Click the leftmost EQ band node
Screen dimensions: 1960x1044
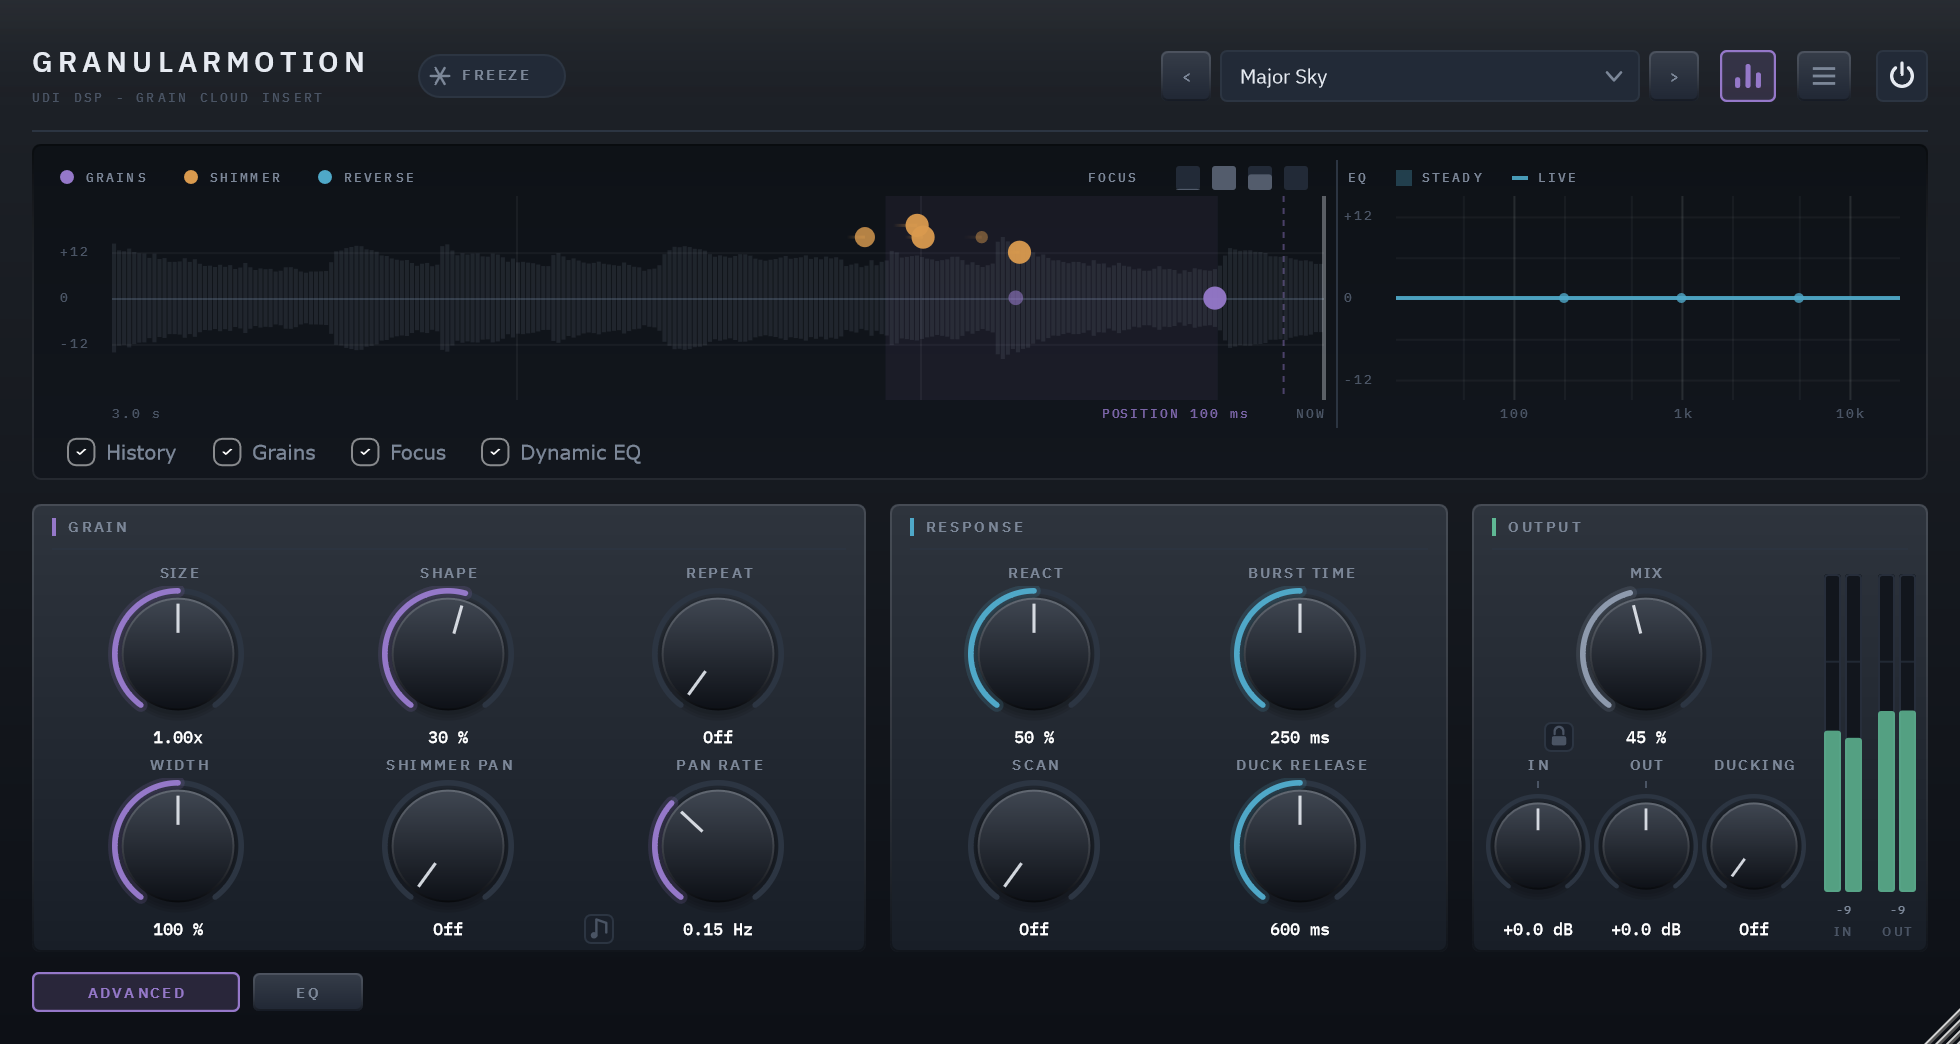point(1564,298)
